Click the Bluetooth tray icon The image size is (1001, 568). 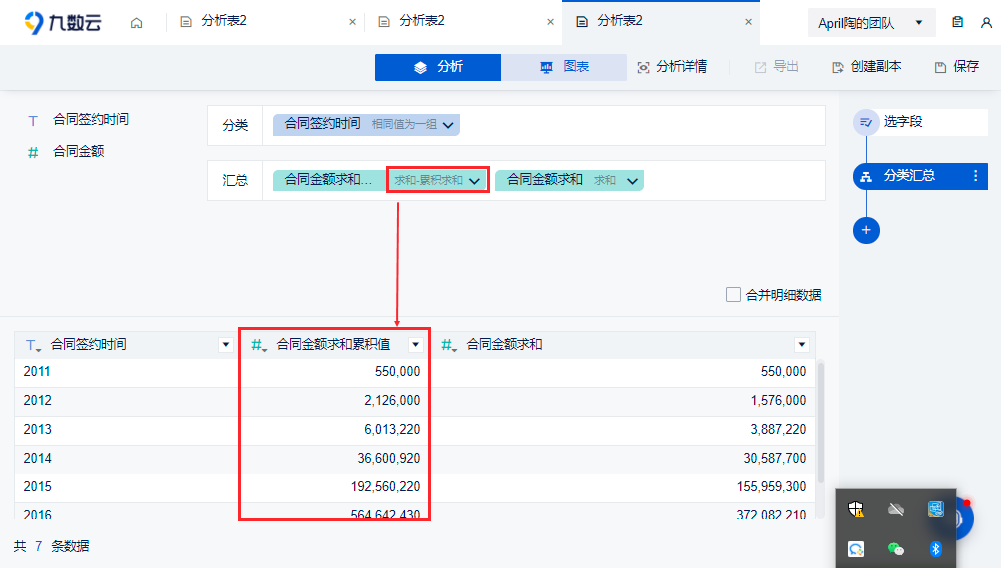[x=936, y=549]
